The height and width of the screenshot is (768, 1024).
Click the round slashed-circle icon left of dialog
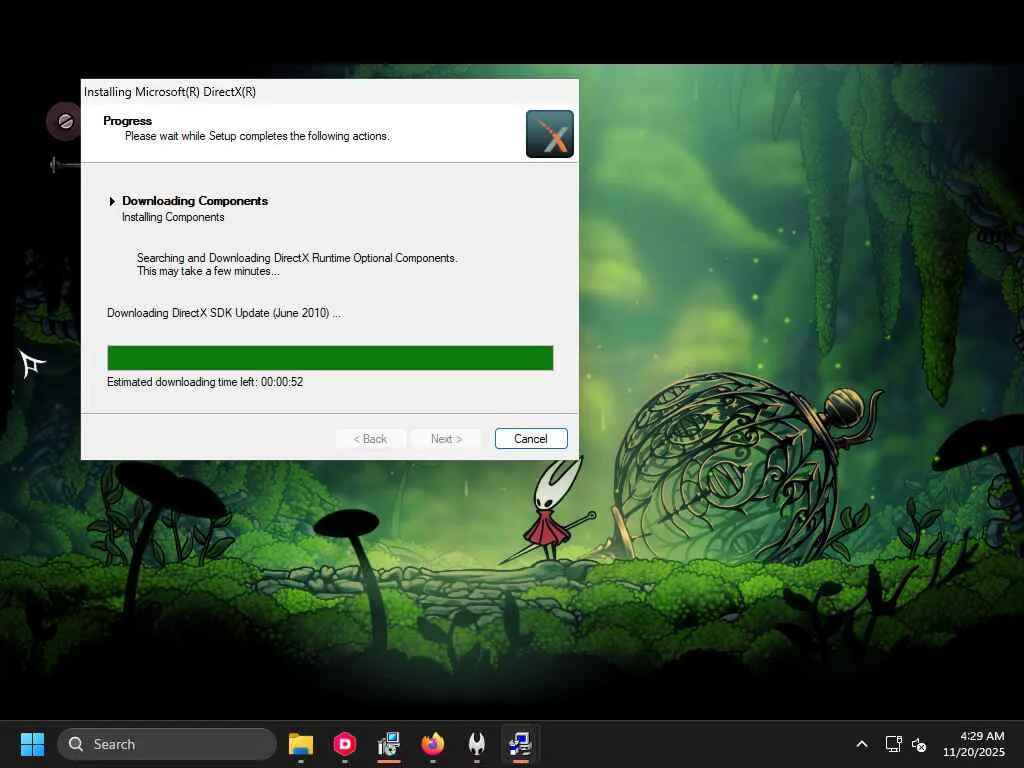[65, 121]
